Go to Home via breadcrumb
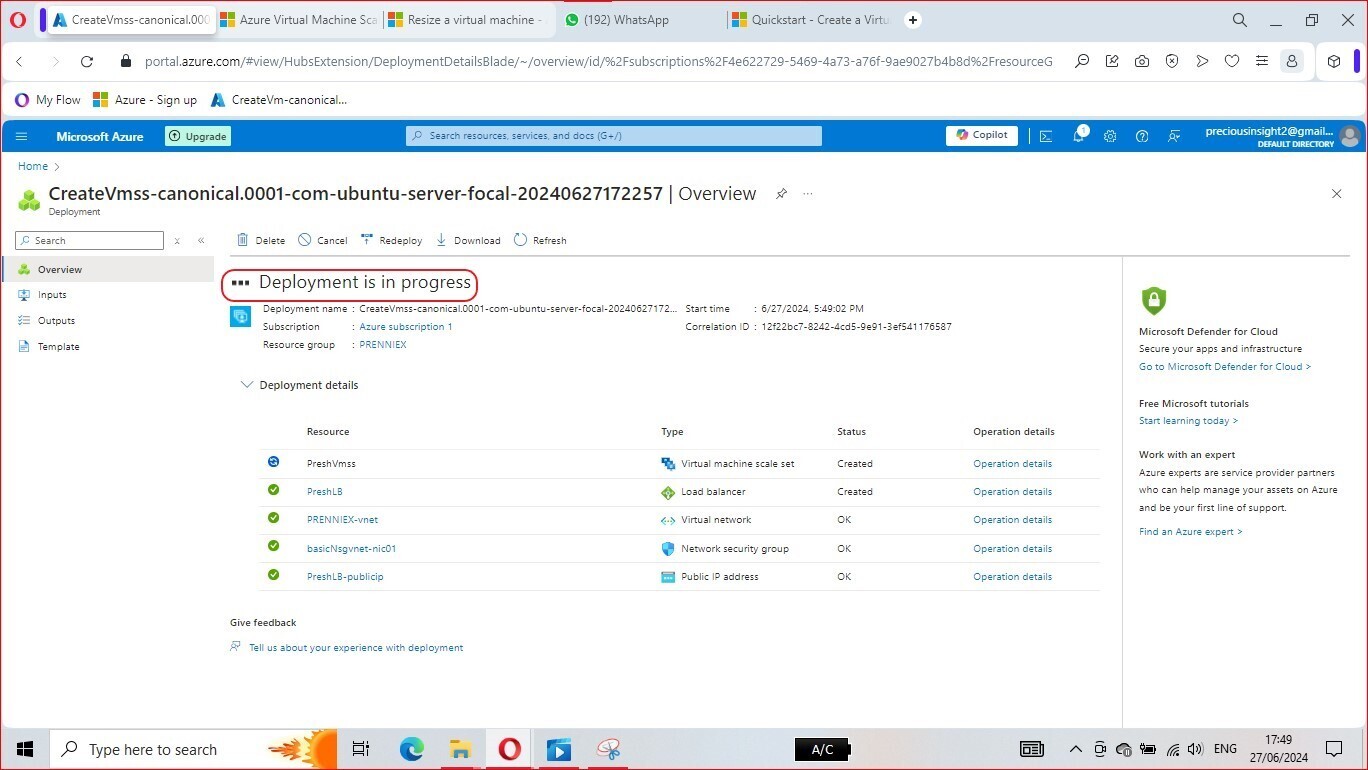 [33, 166]
